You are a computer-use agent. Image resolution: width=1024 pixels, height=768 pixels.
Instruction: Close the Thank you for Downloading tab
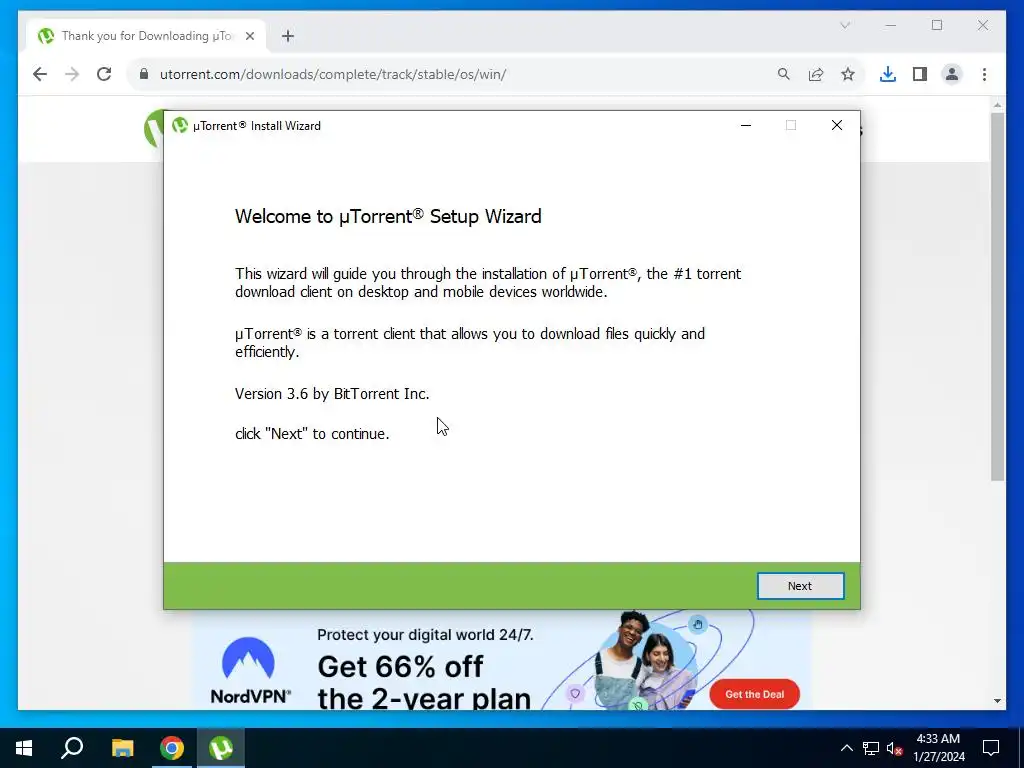coord(249,36)
